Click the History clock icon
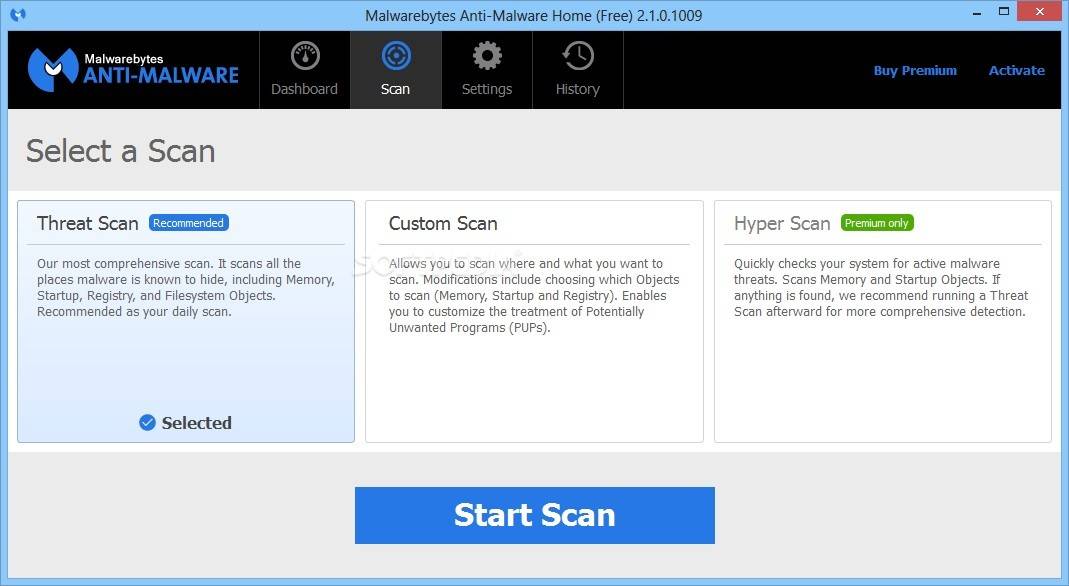The height and width of the screenshot is (586, 1069). pyautogui.click(x=578, y=56)
